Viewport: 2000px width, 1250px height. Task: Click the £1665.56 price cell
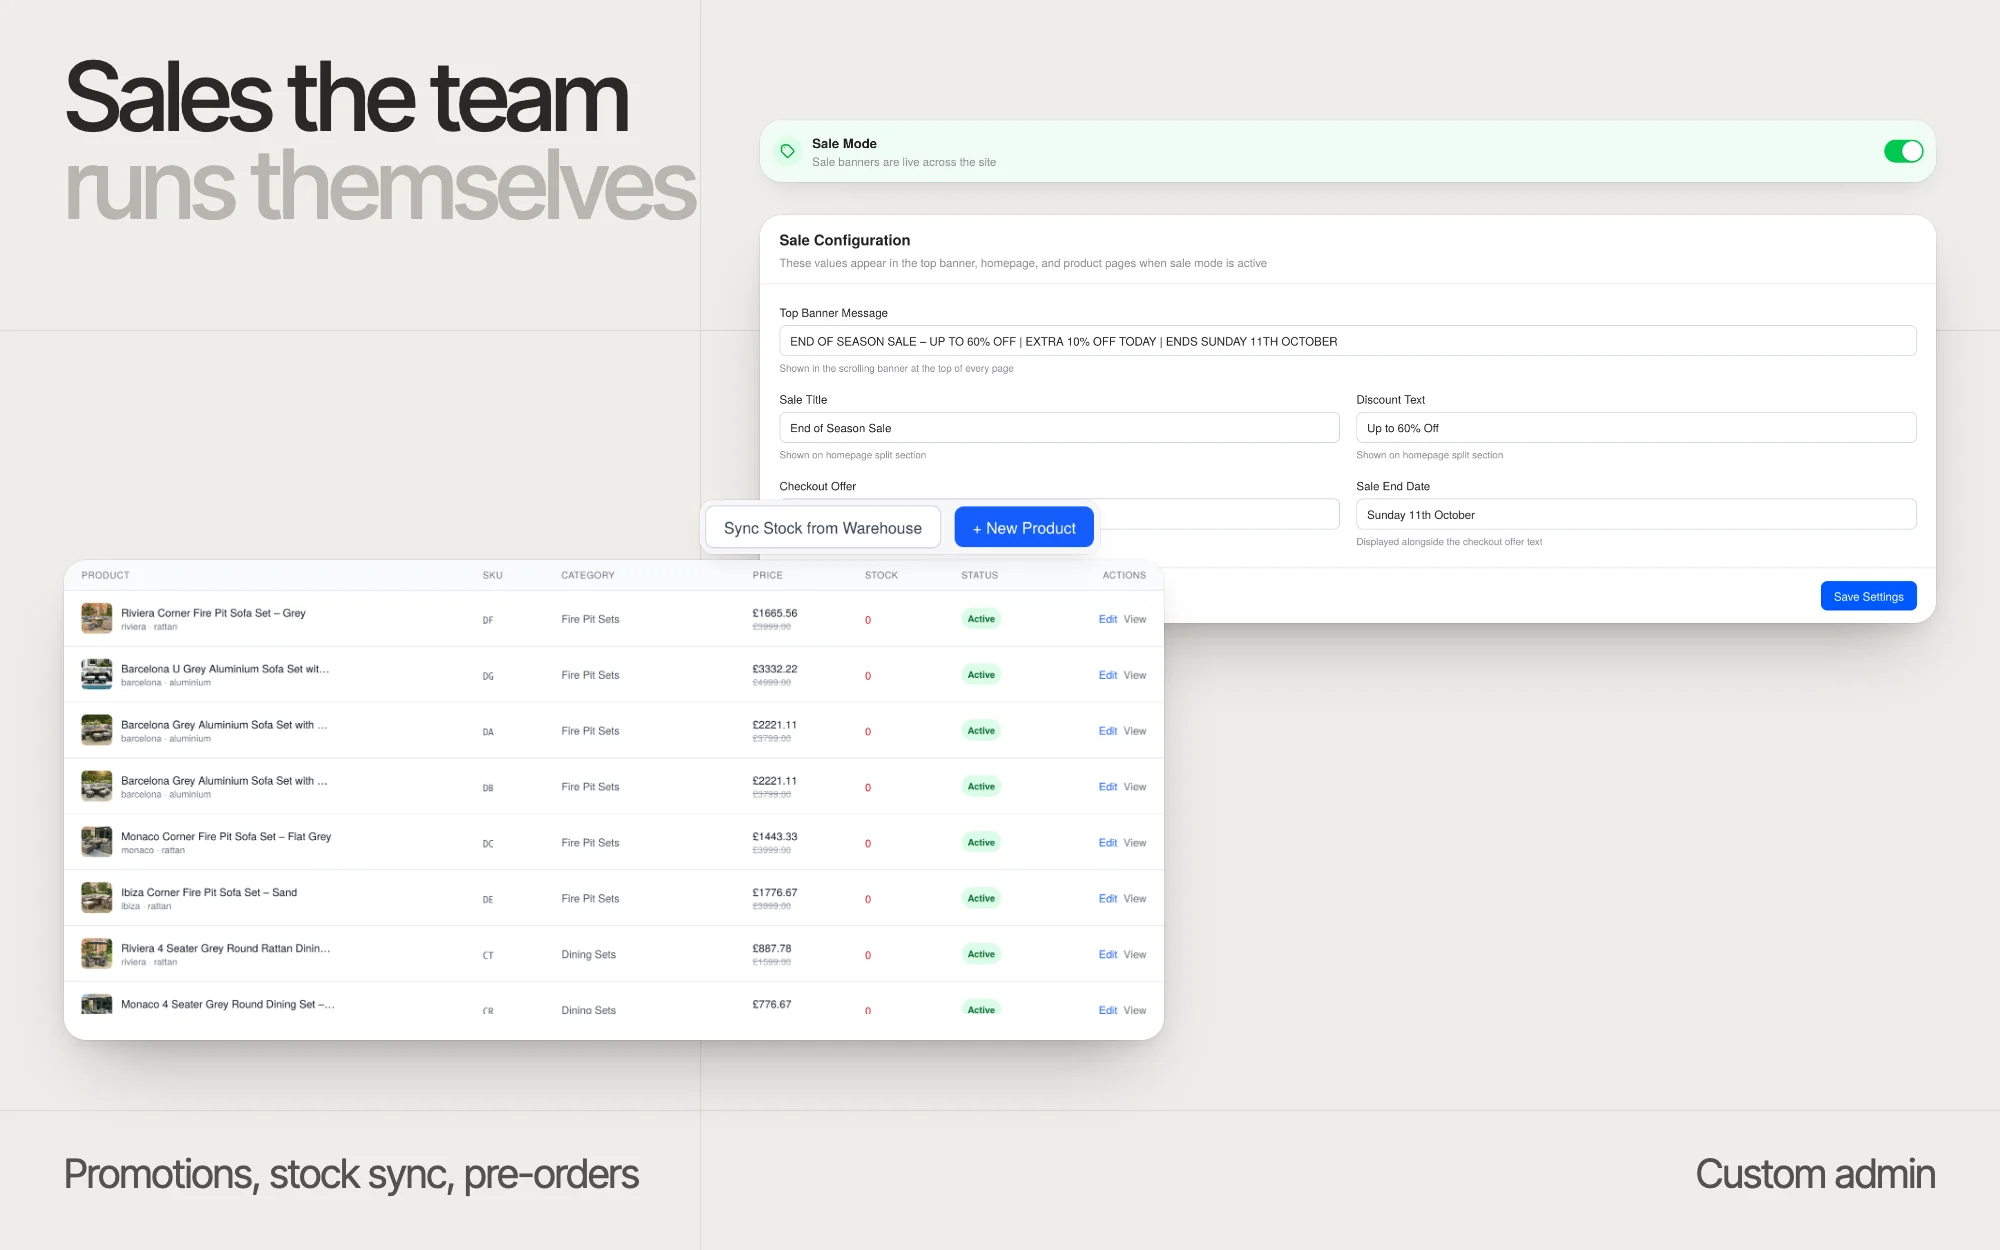point(775,613)
